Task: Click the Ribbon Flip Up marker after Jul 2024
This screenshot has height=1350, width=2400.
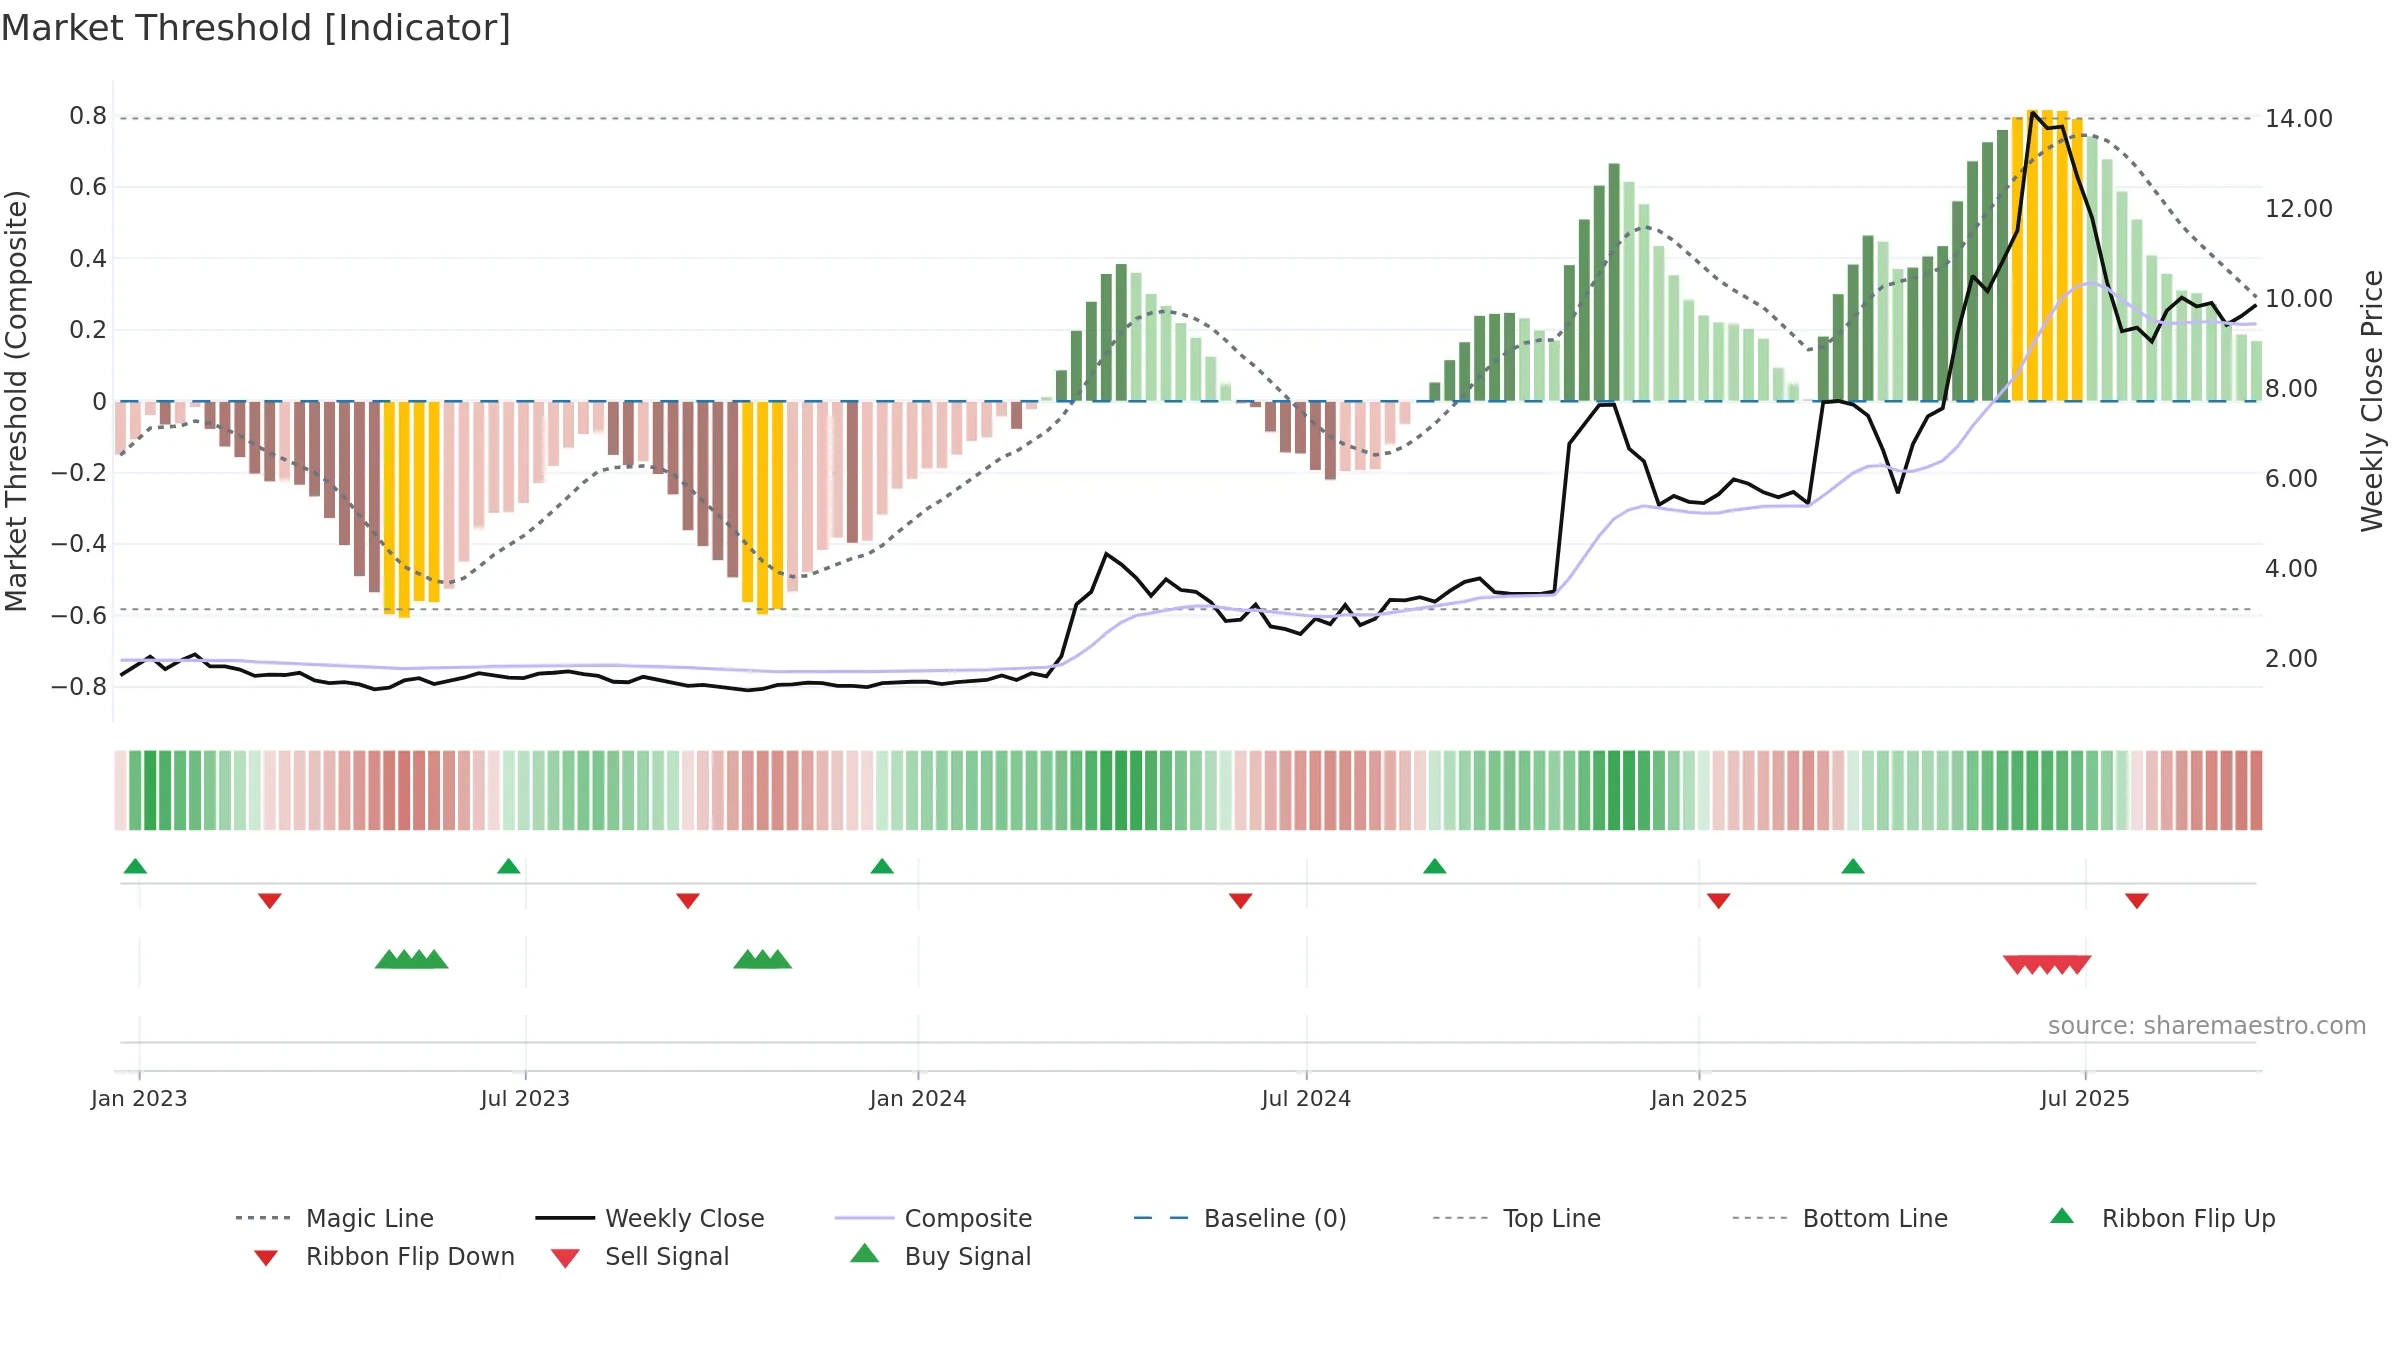Action: (1435, 866)
